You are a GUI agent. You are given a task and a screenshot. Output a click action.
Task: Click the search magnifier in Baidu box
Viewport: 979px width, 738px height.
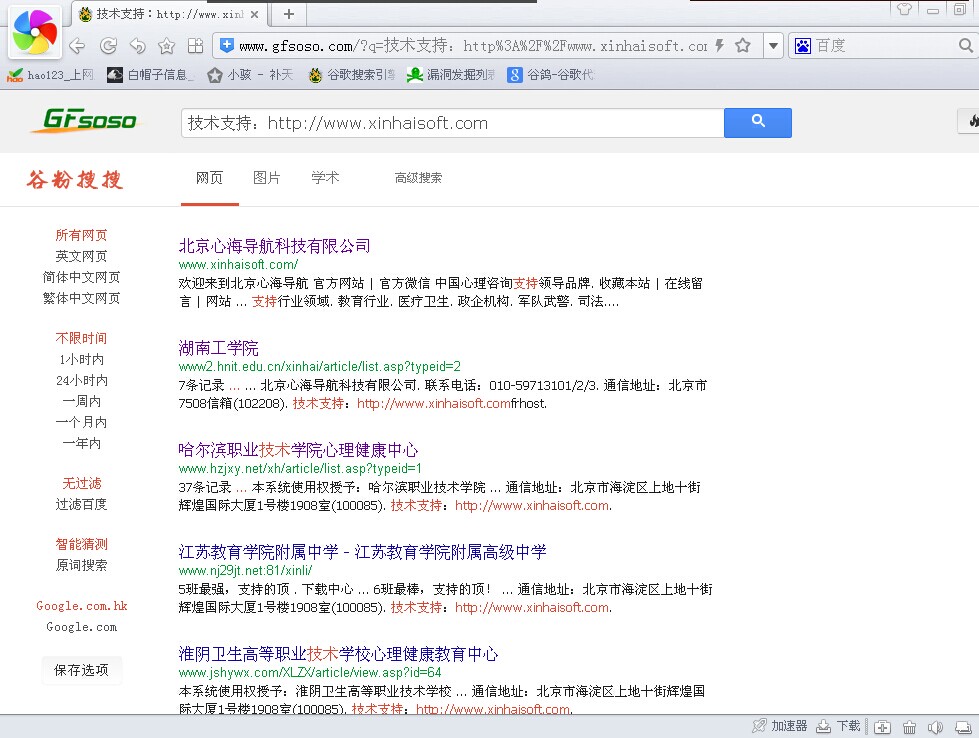[966, 45]
